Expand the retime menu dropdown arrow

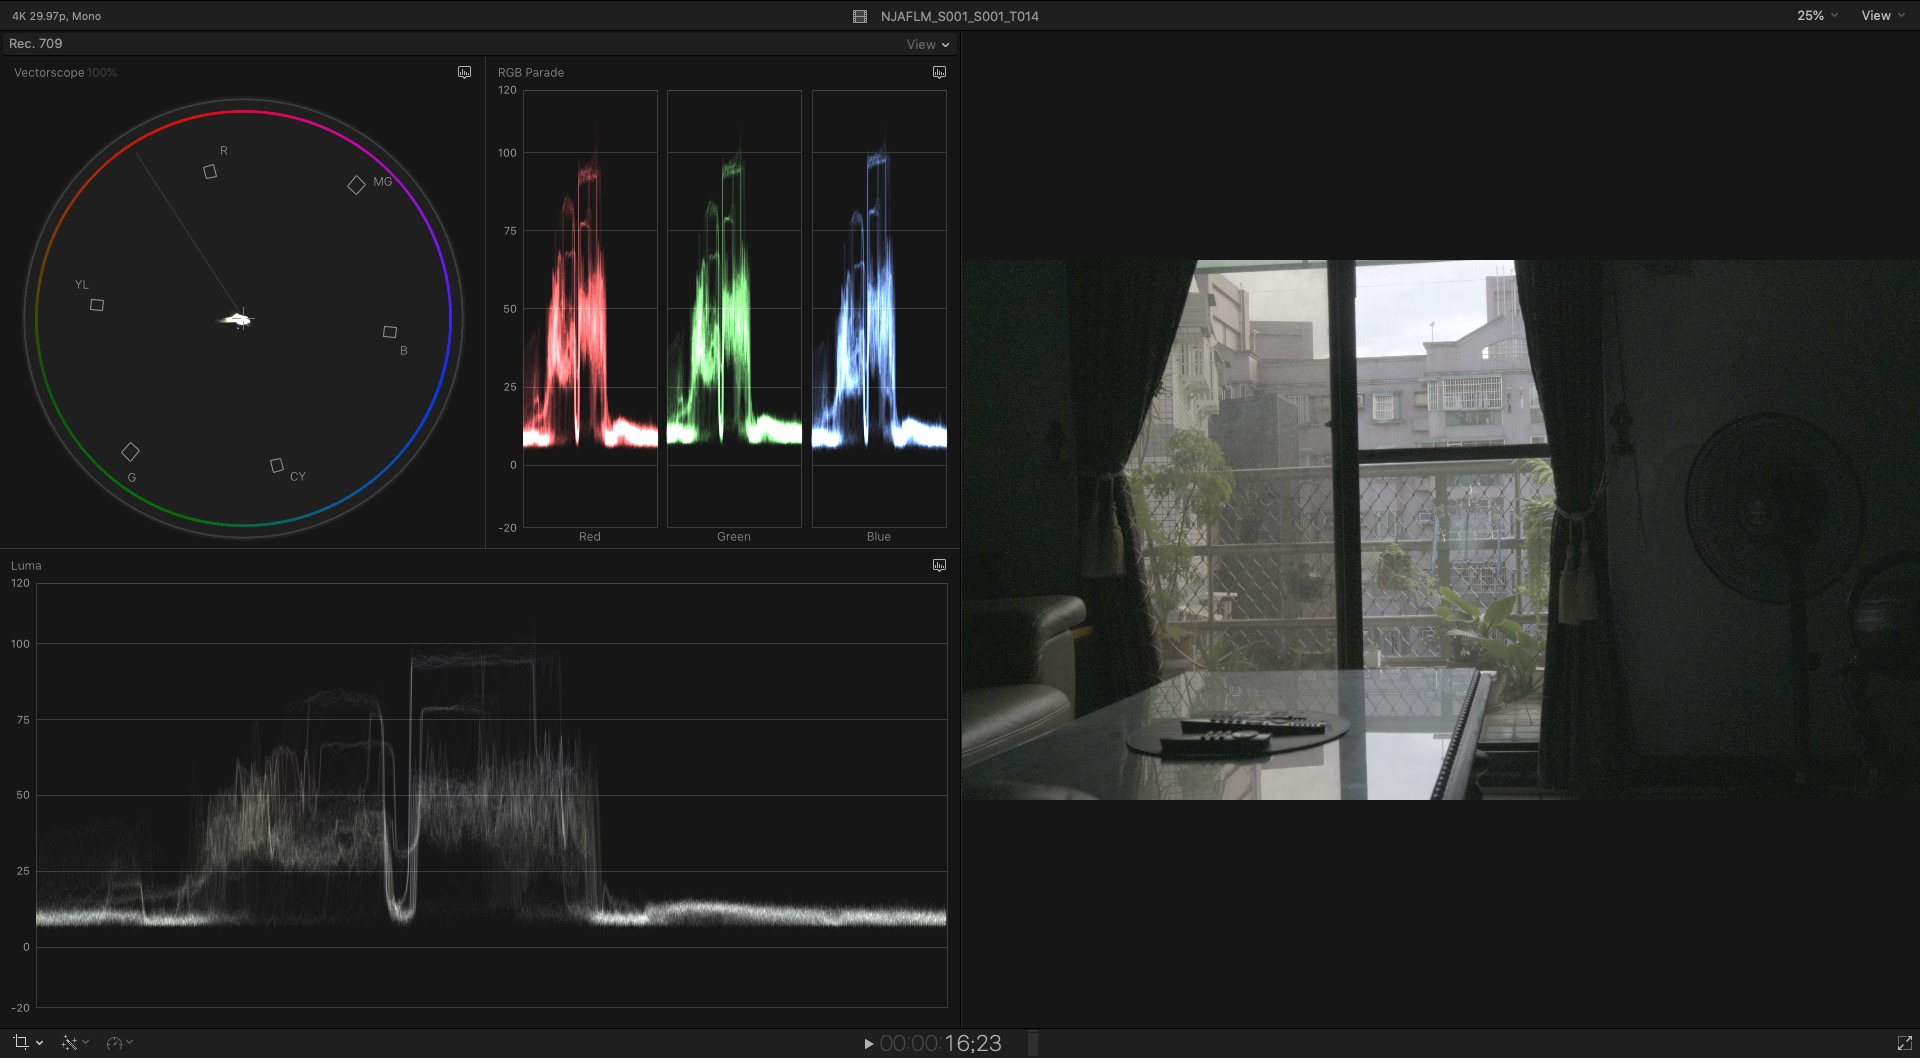click(x=130, y=1043)
